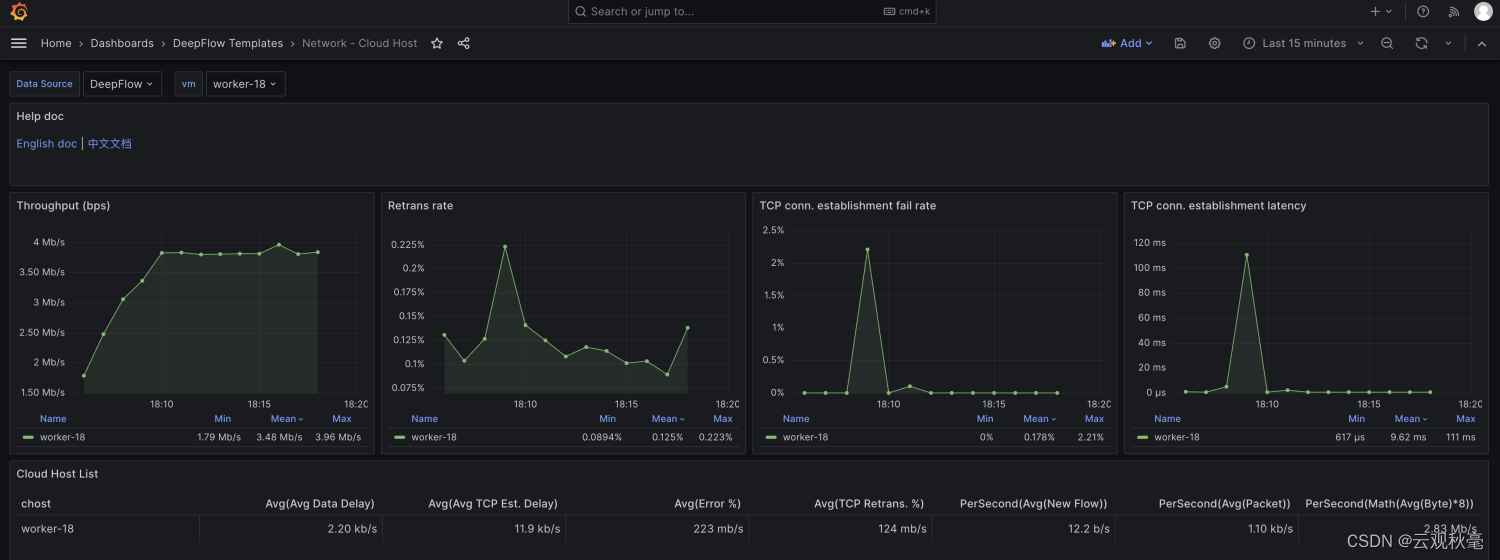Click TCP conn. establishment latency title
The image size is (1500, 560).
coord(1218,206)
